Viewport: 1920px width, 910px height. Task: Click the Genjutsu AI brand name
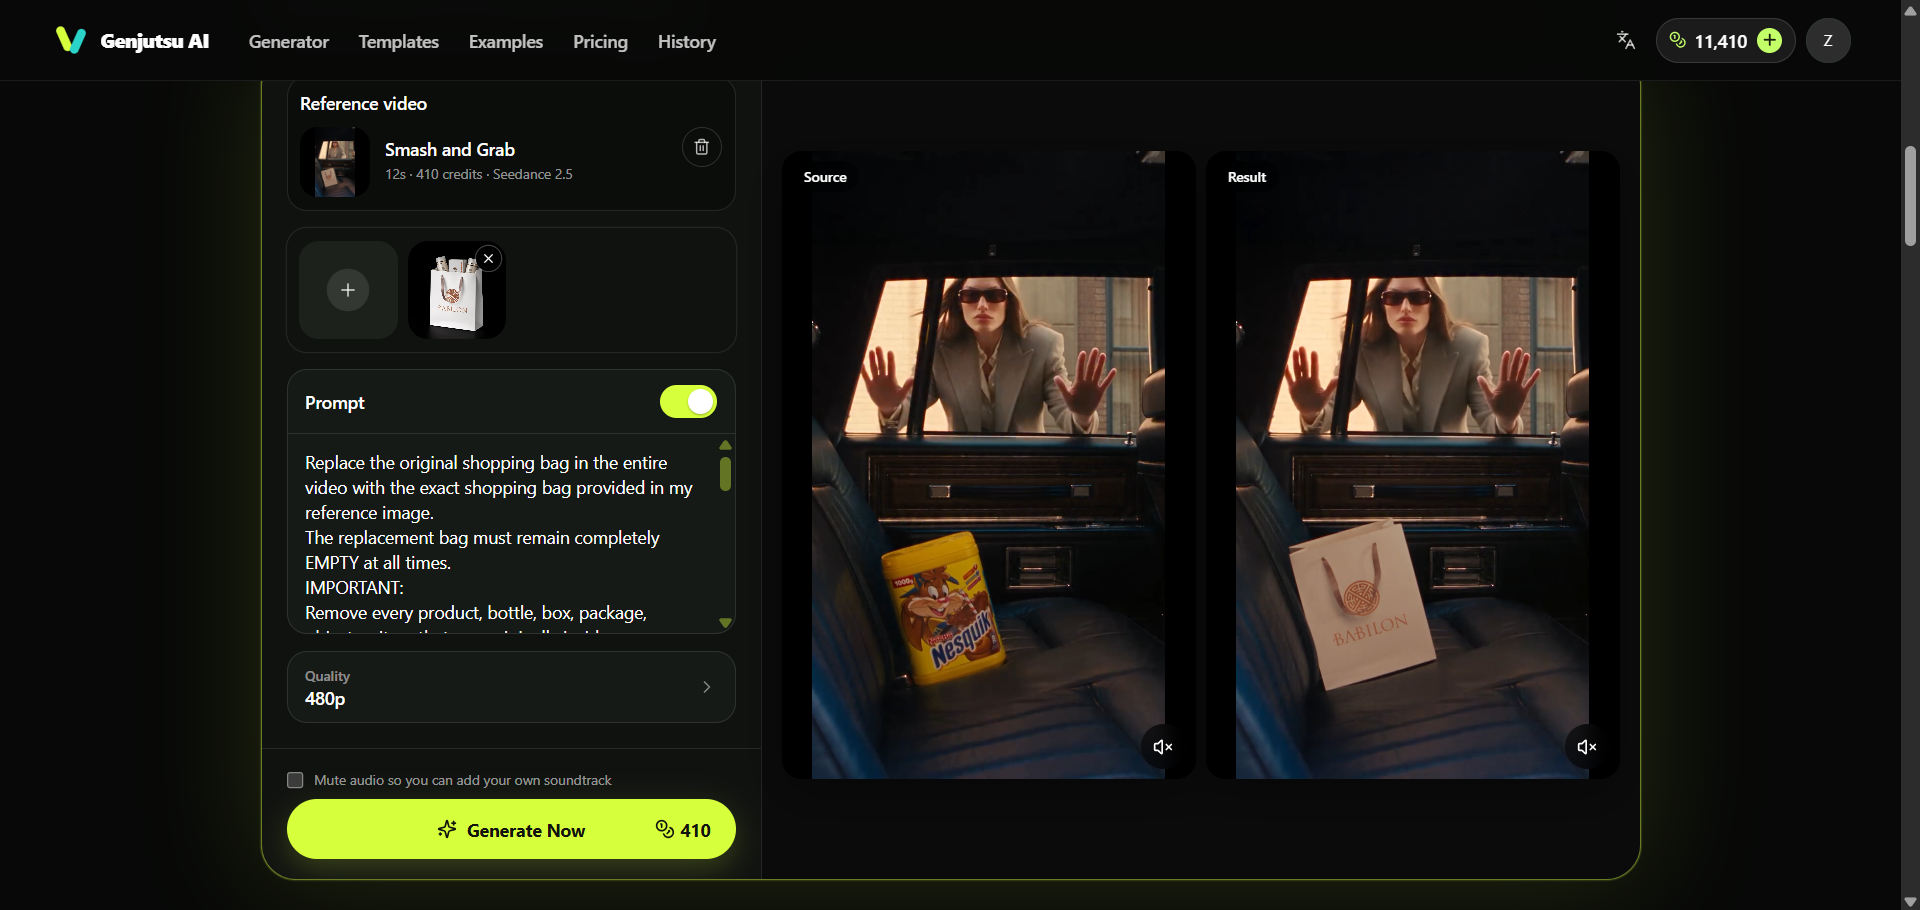[155, 41]
